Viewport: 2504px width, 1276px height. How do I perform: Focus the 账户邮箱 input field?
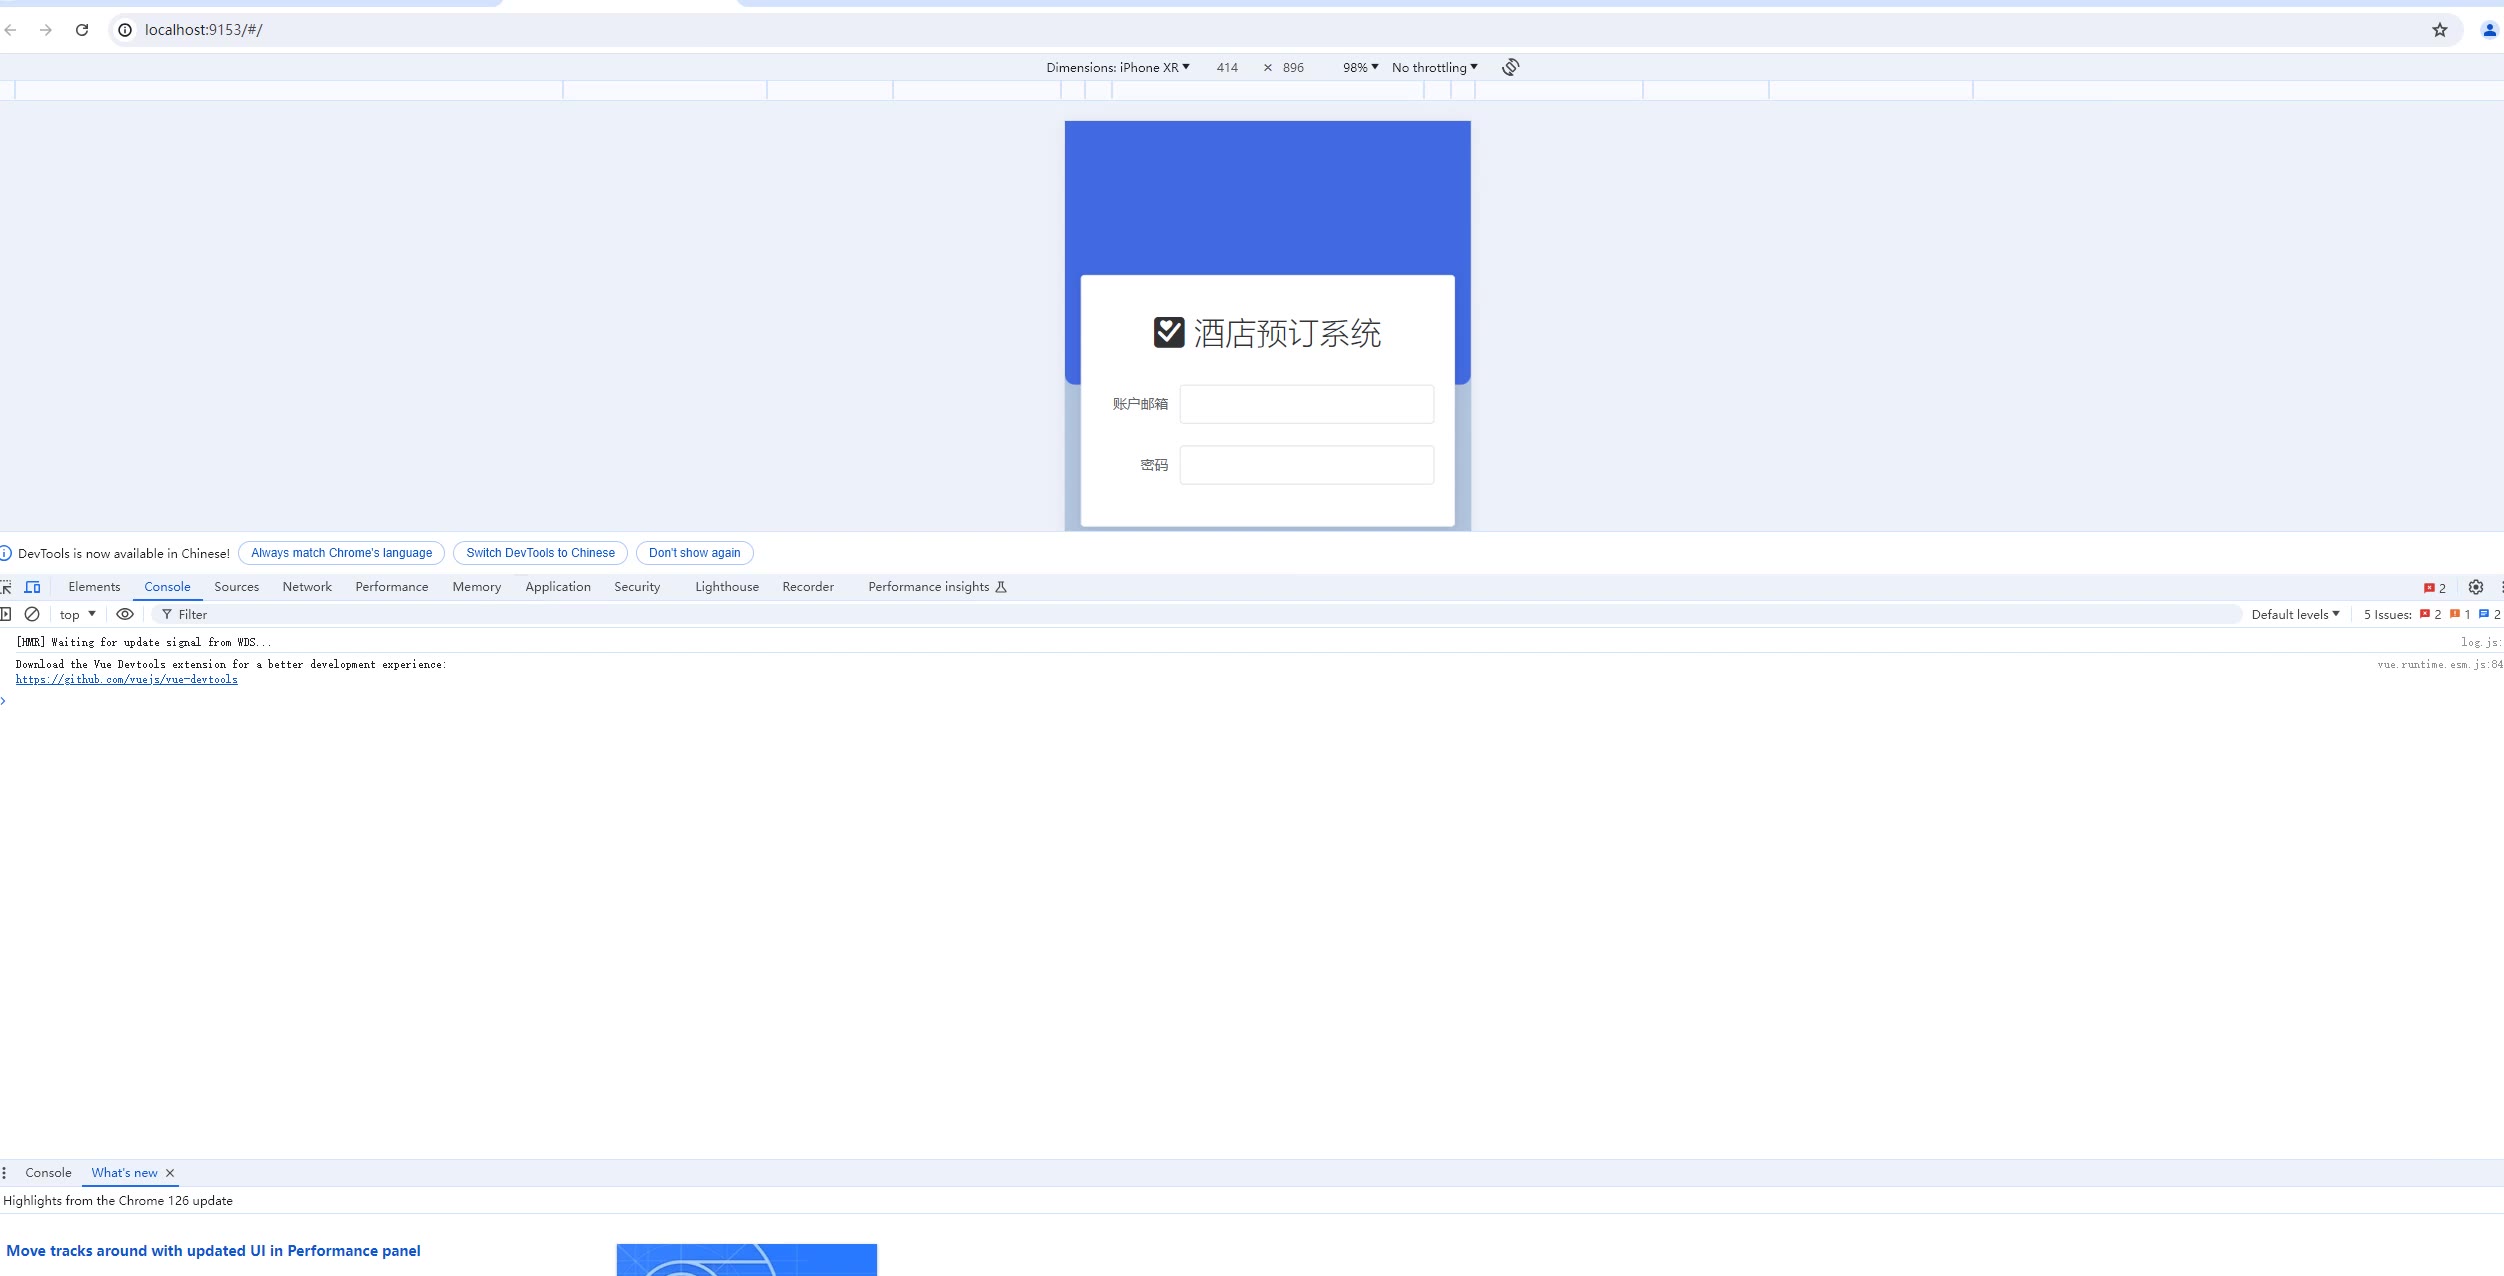(1306, 404)
